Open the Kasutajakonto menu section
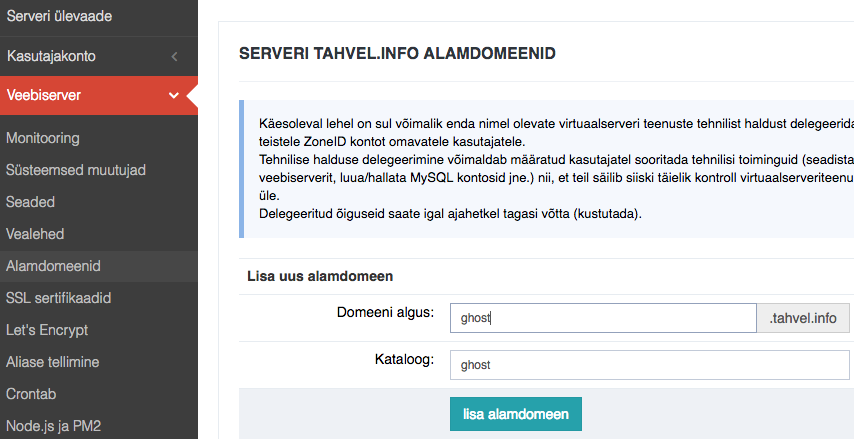854x439 pixels. [x=99, y=56]
